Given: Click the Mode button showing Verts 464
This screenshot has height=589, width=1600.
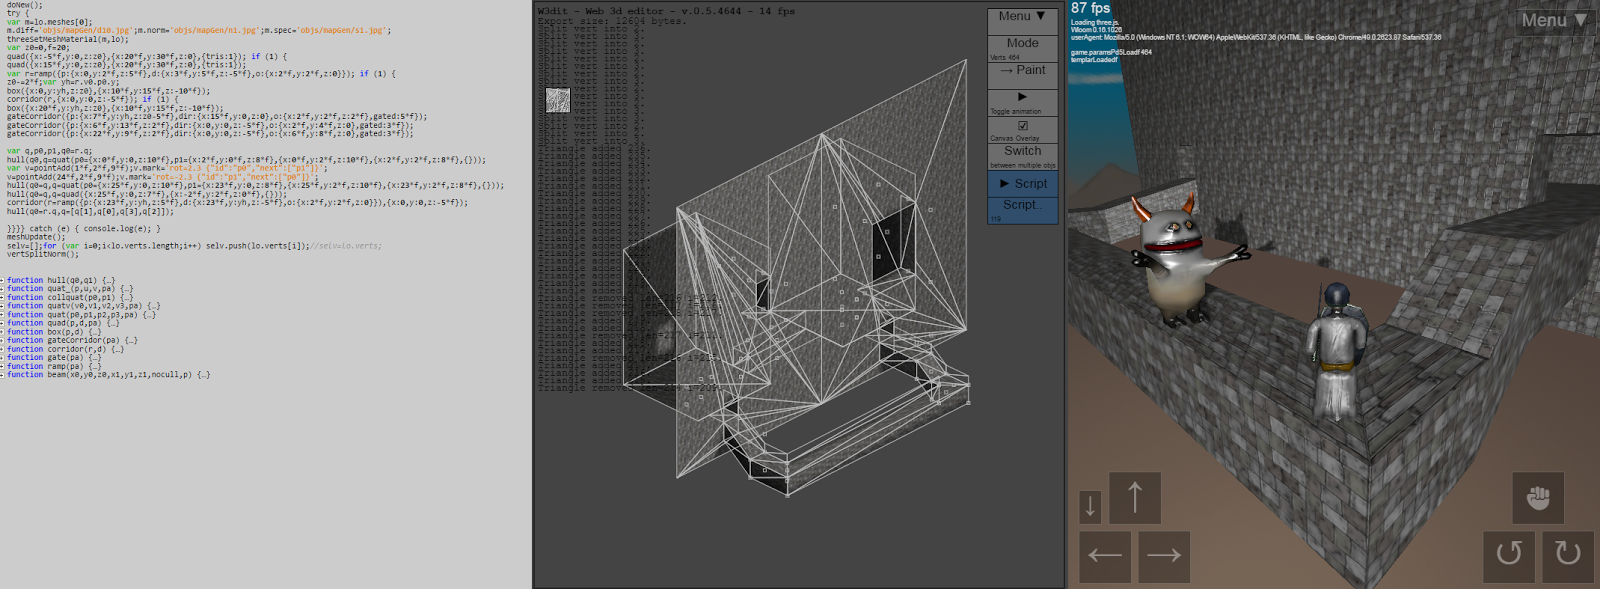Looking at the screenshot, I should [1022, 49].
